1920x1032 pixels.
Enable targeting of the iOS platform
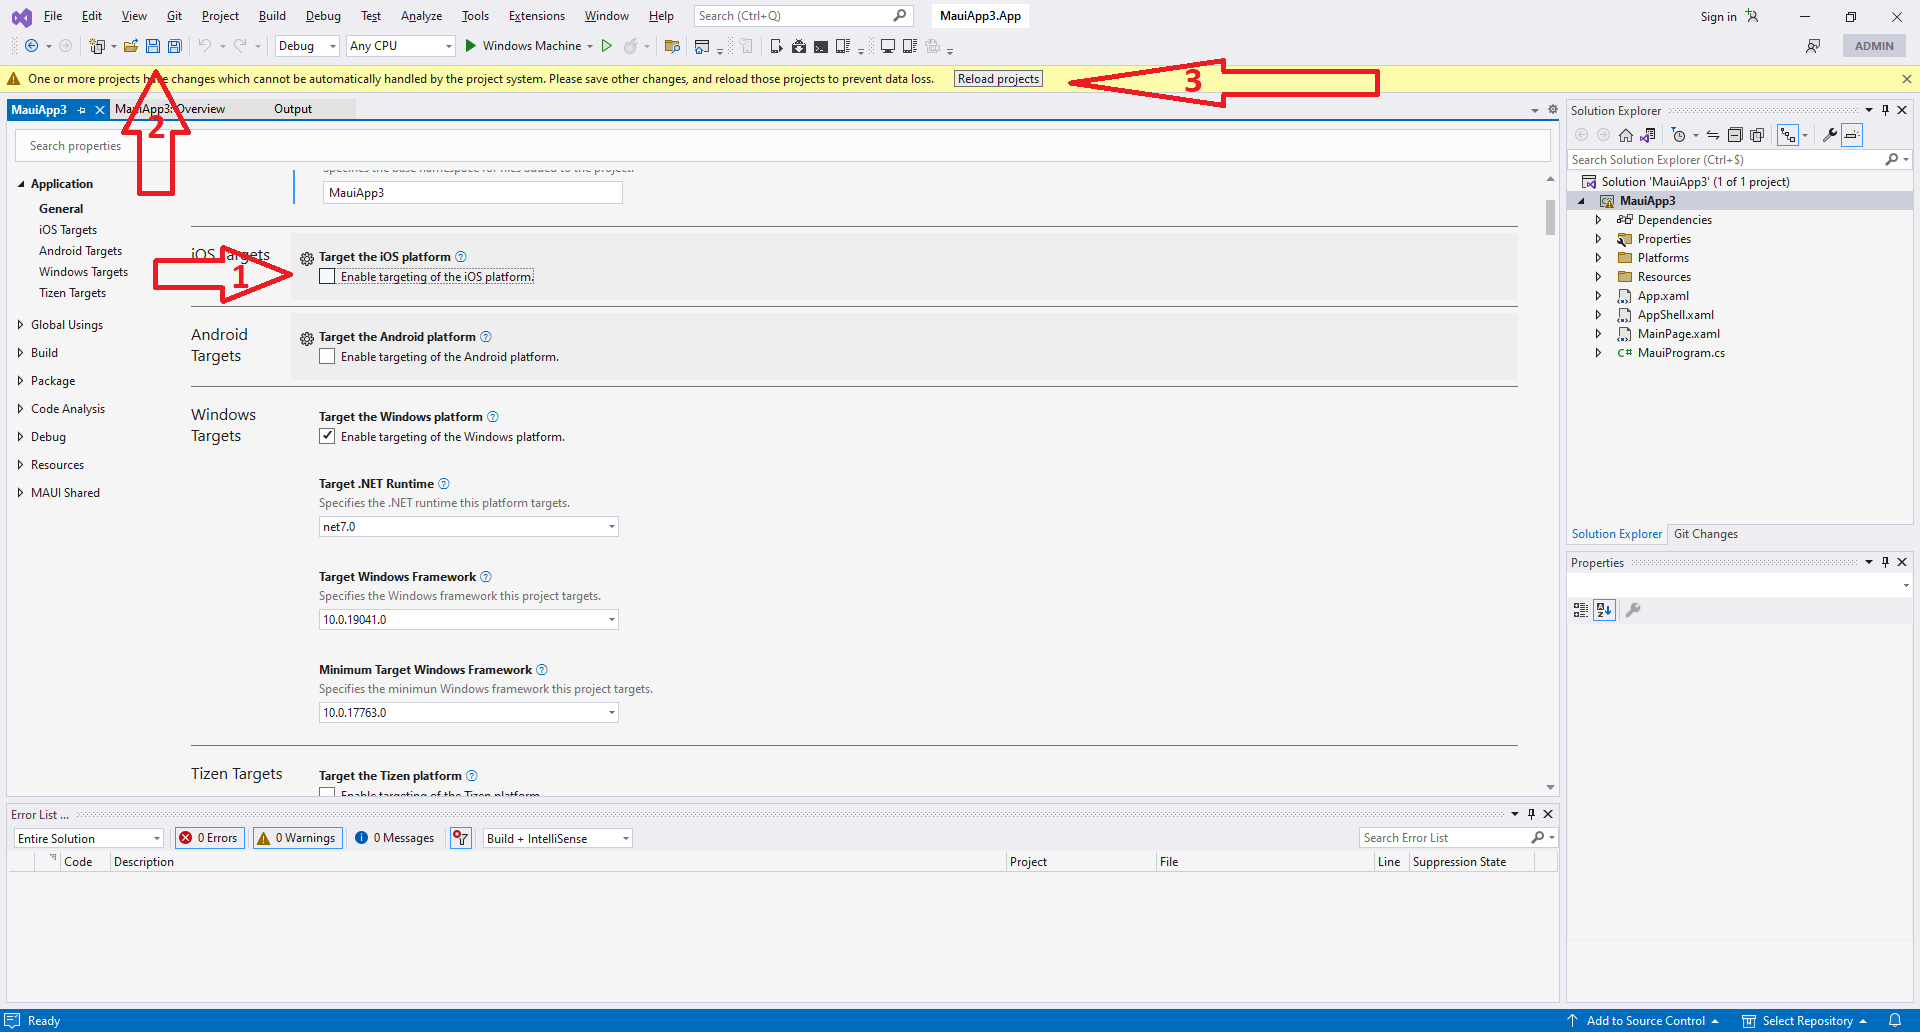click(x=327, y=276)
